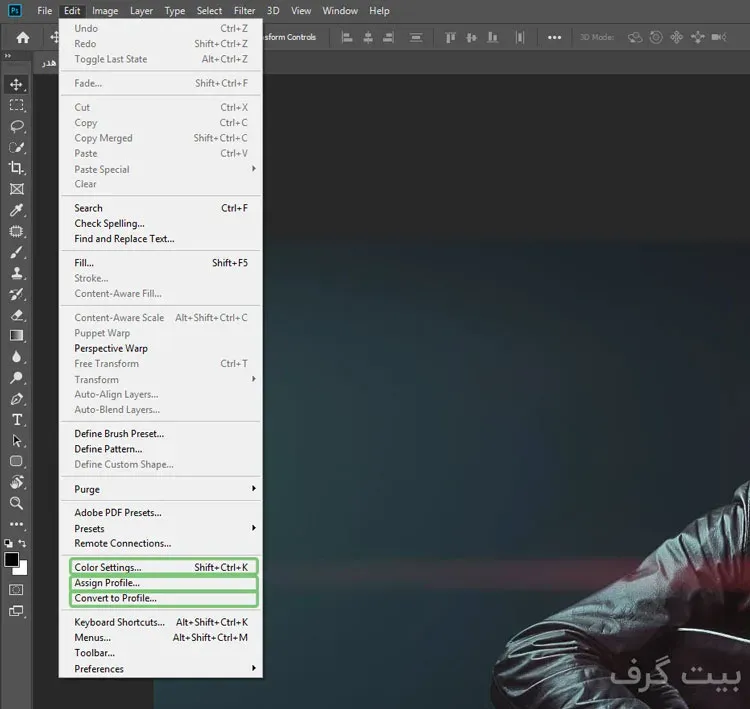The width and height of the screenshot is (750, 709).
Task: Select the Lasso tool
Action: pos(16,126)
